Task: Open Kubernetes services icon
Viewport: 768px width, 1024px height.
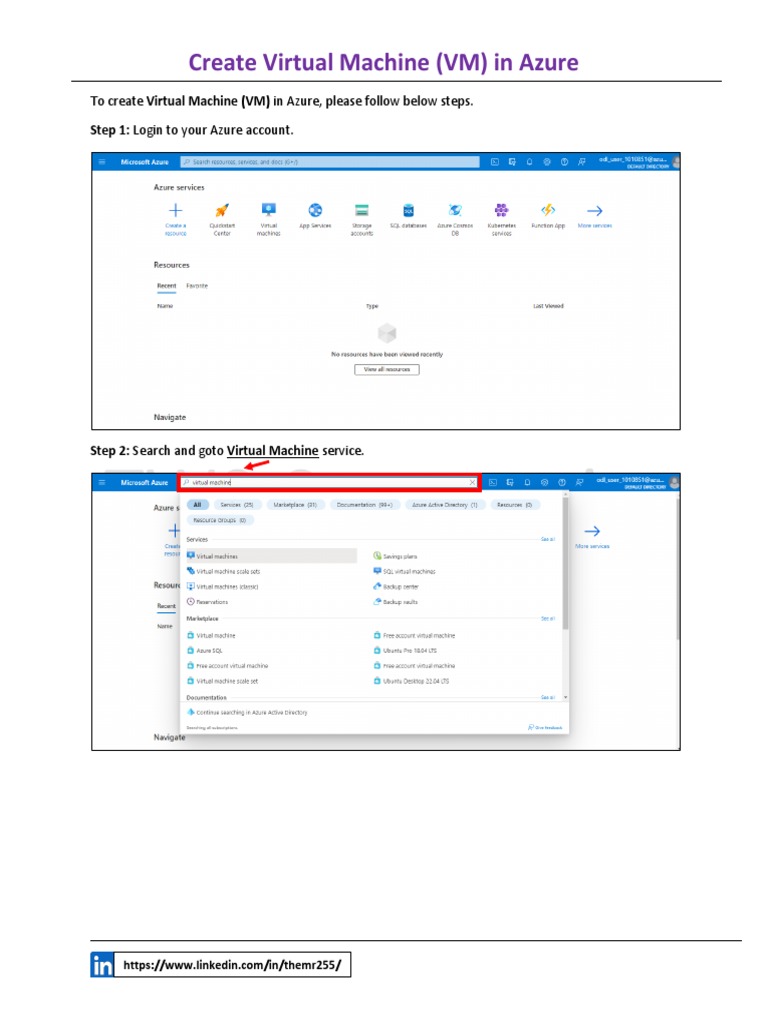Action: [x=502, y=210]
